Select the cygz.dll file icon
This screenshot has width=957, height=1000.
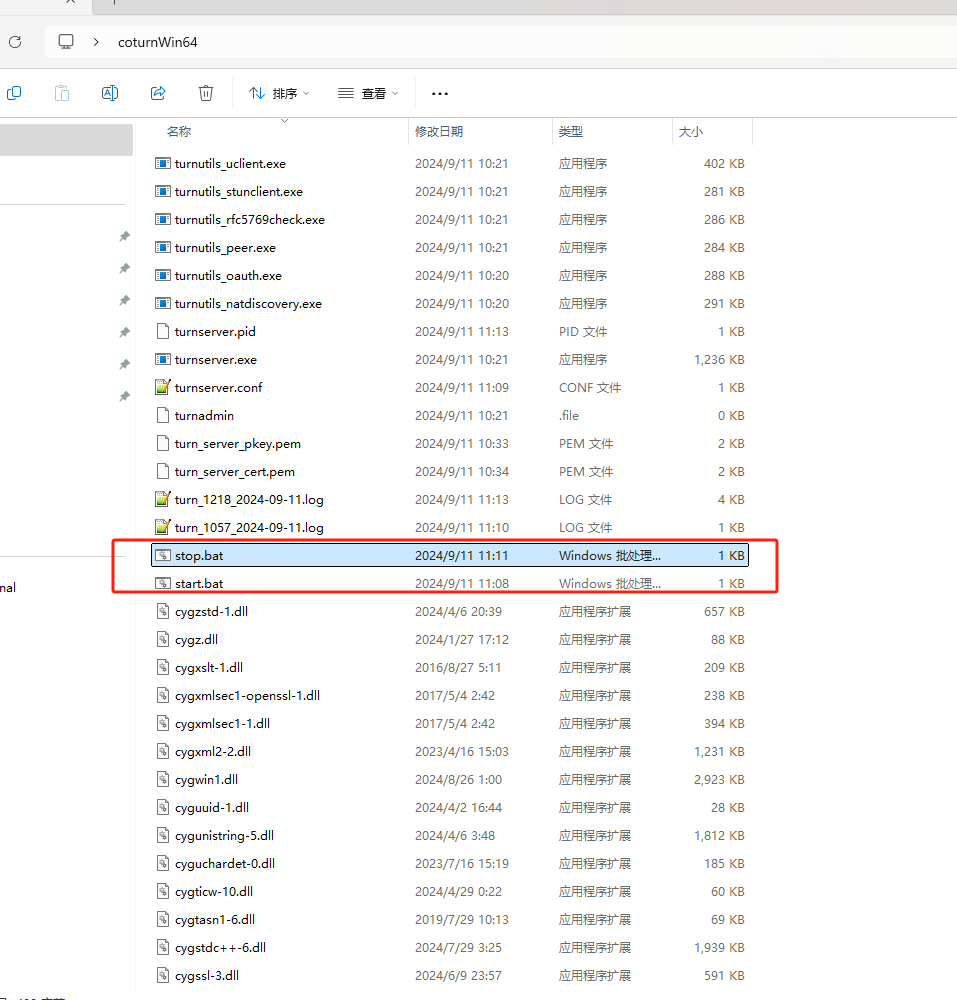click(163, 640)
